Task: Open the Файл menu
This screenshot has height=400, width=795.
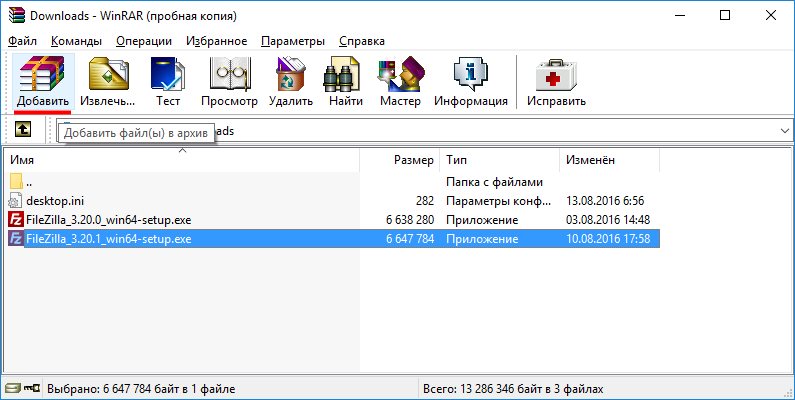Action: 23,41
